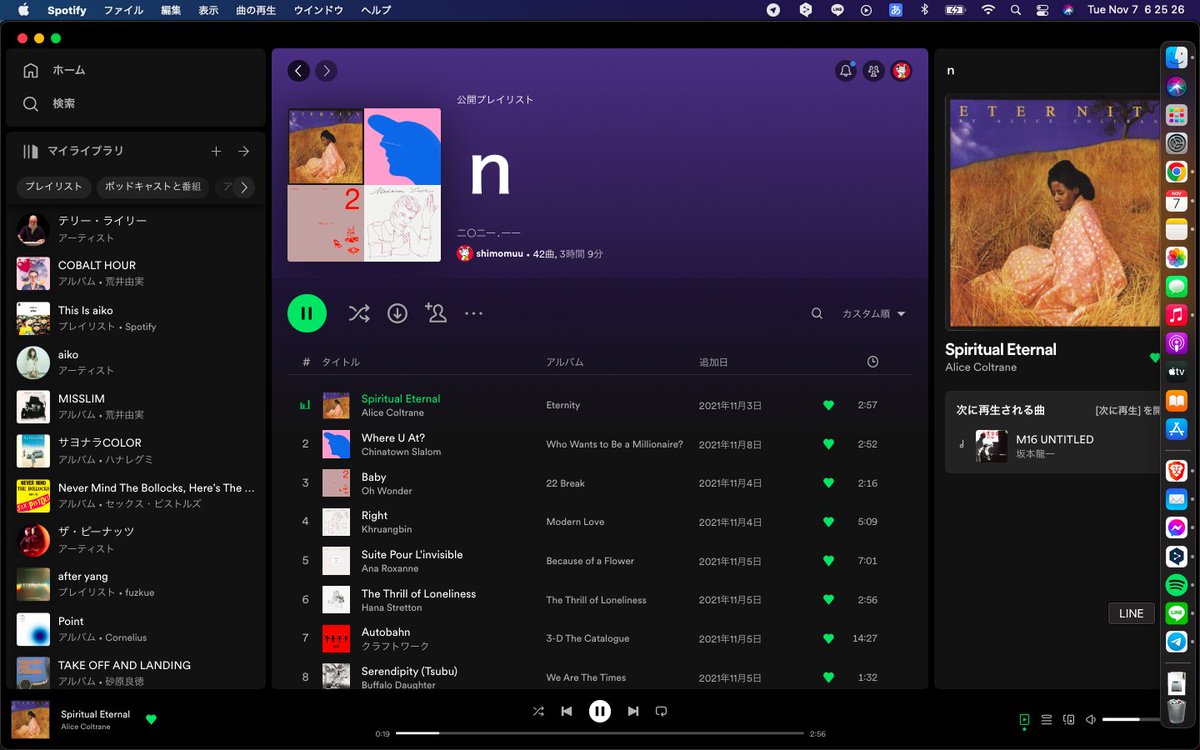Viewport: 1200px width, 750px height.
Task: Go forward with the right navigation arrow
Action: tap(326, 71)
